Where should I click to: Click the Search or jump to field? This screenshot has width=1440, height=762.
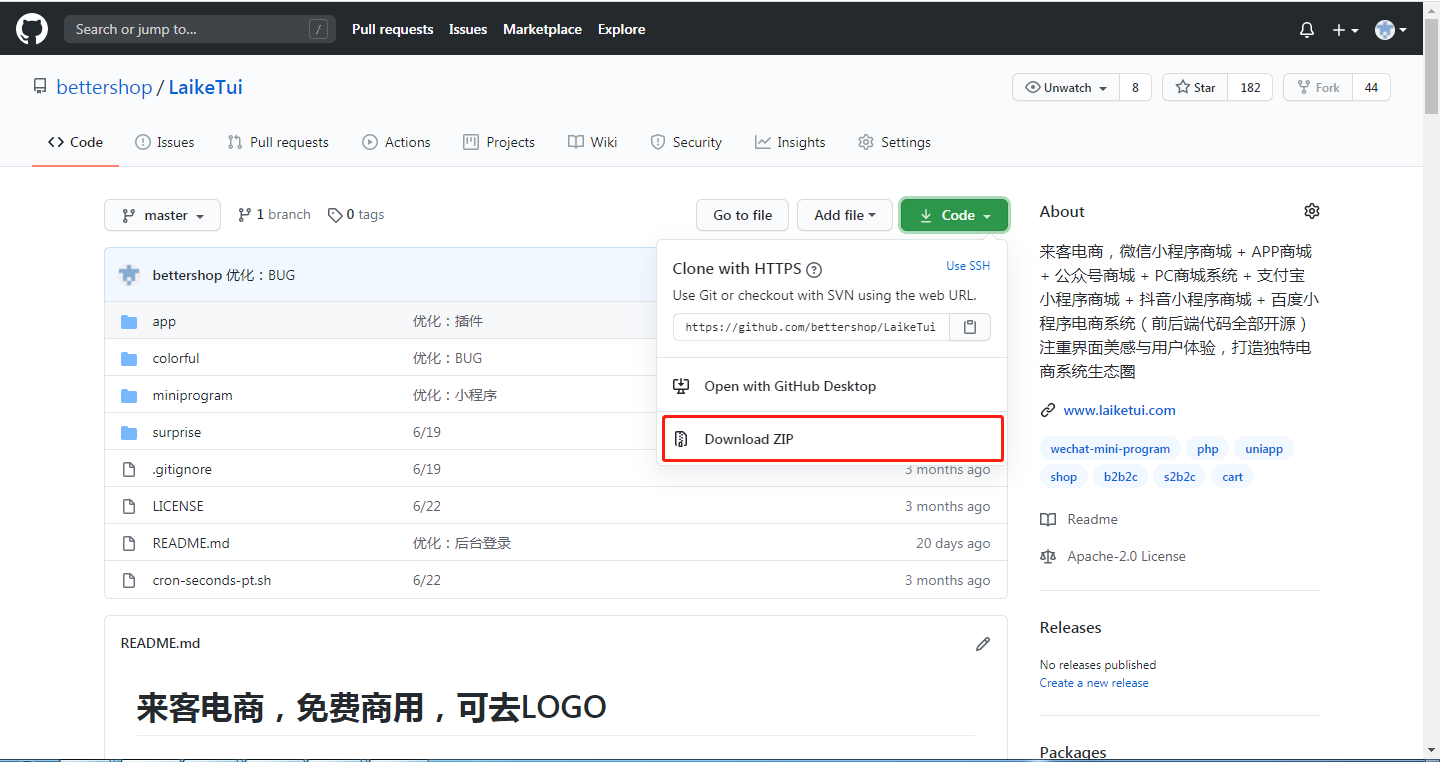pyautogui.click(x=200, y=29)
